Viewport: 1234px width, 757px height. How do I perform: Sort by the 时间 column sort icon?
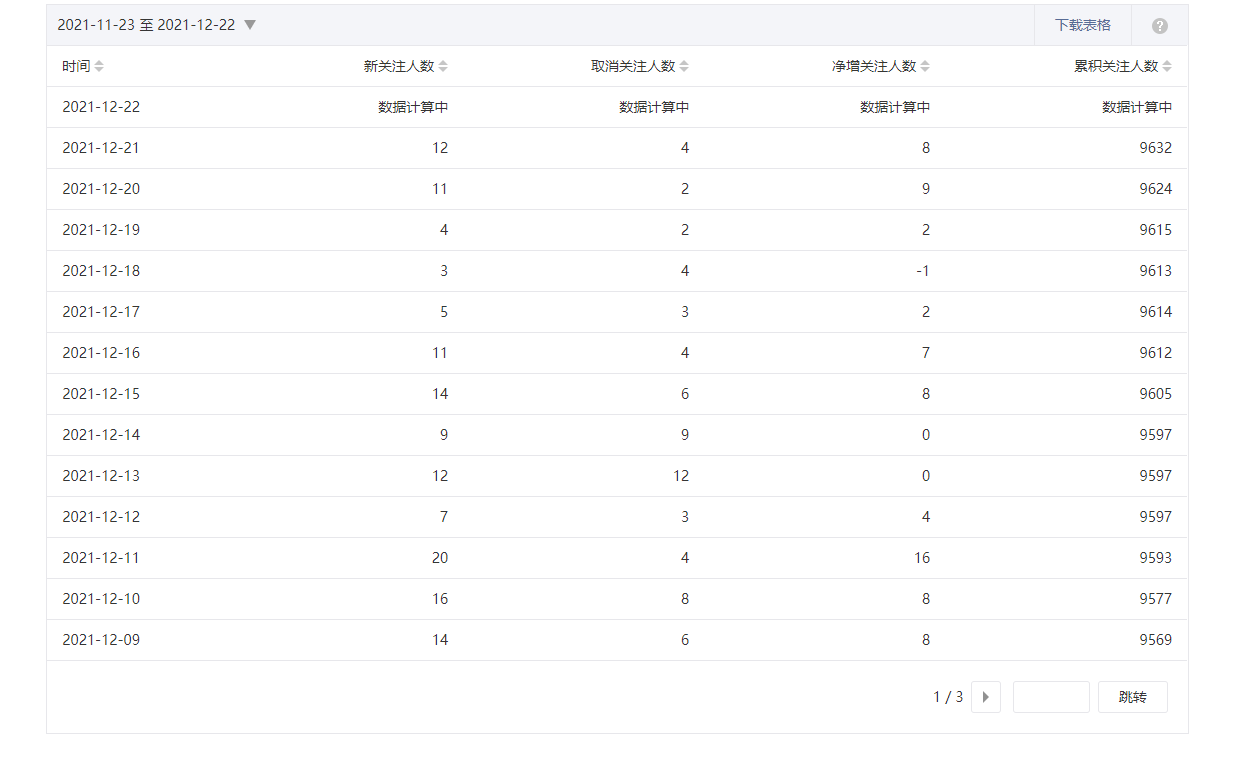coord(99,66)
